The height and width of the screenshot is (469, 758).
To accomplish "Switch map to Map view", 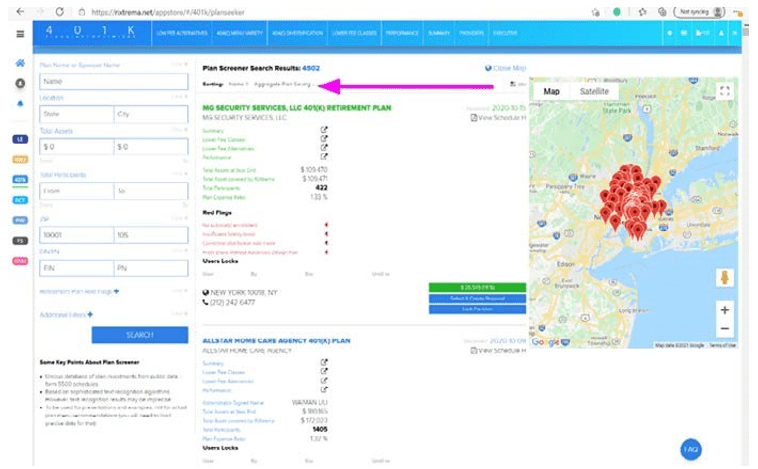I will point(552,91).
